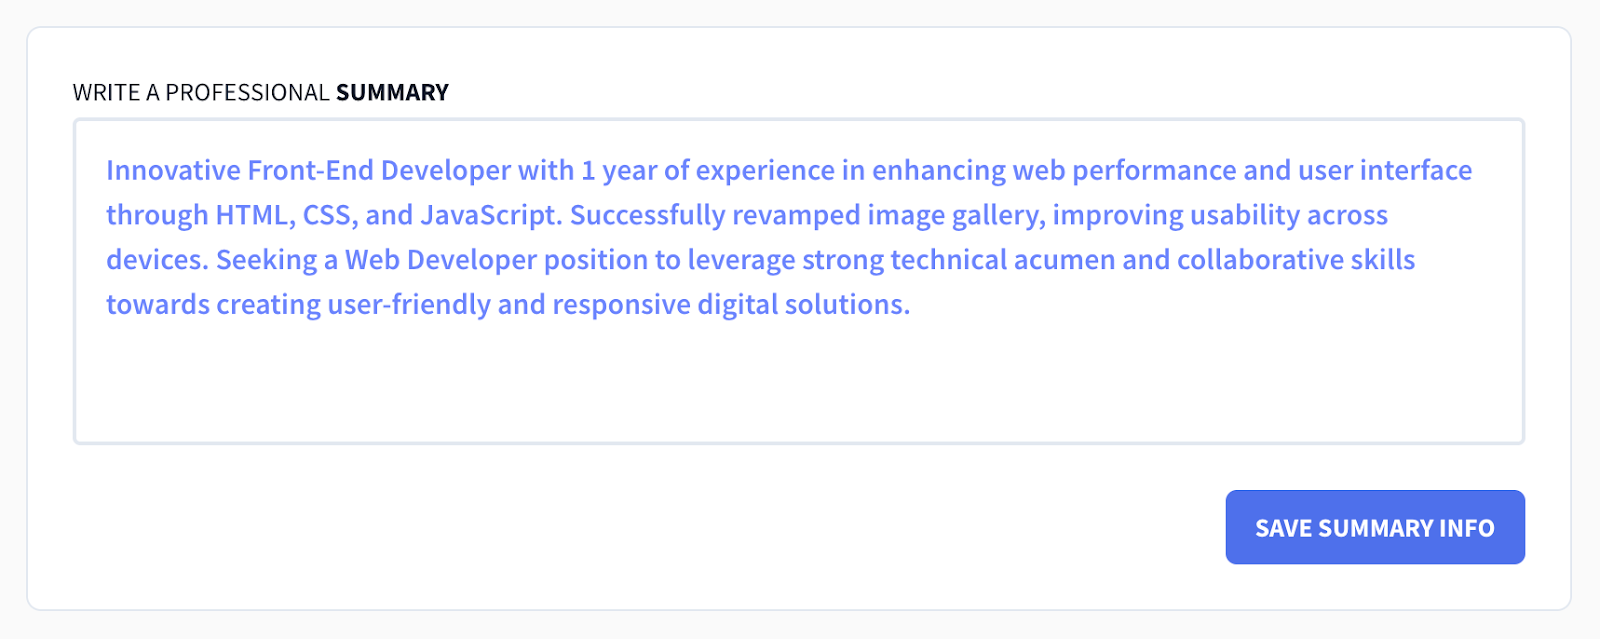Click the SAVE SUMMARY INFO button
The height and width of the screenshot is (639, 1600).
[x=1374, y=527]
